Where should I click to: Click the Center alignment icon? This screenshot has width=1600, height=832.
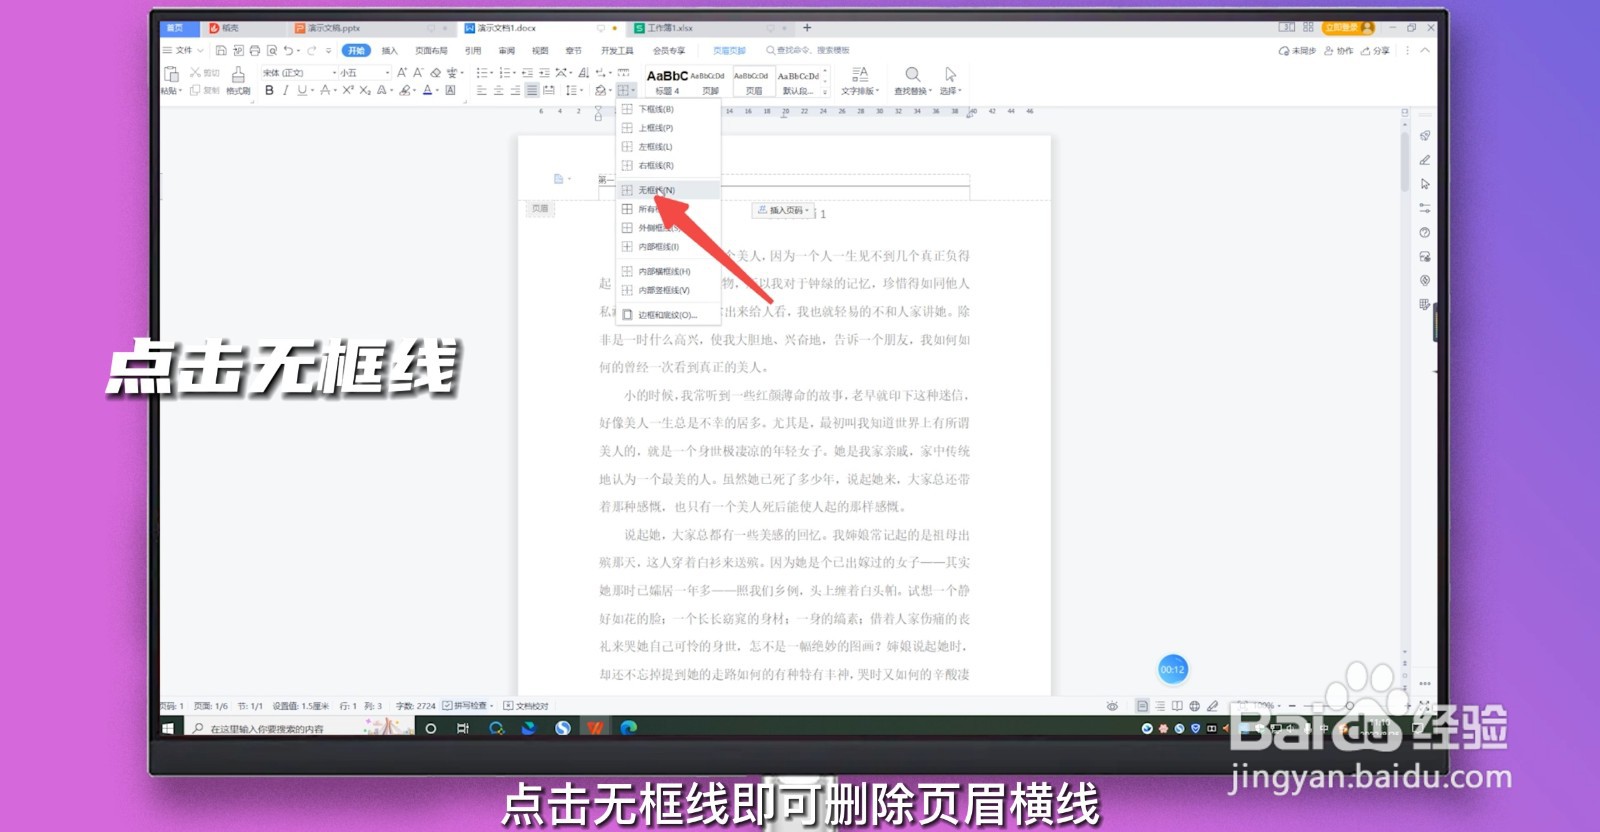(x=498, y=90)
